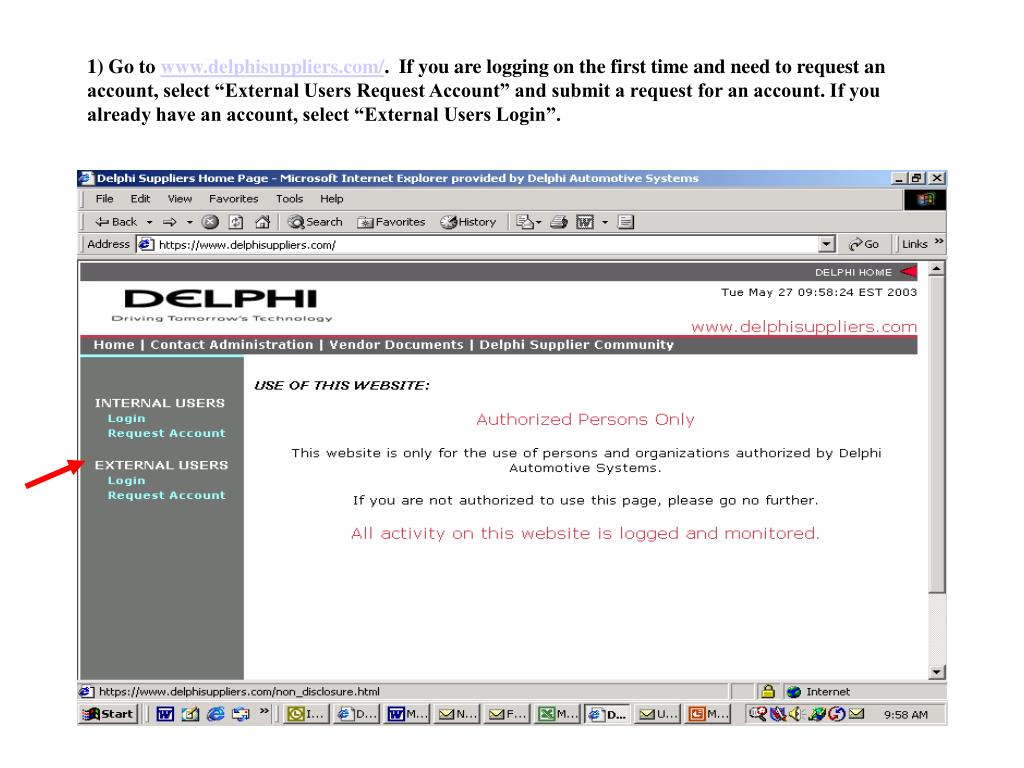The width and height of the screenshot is (1024, 768).
Task: Click the Internet zone globe icon
Action: [x=793, y=692]
